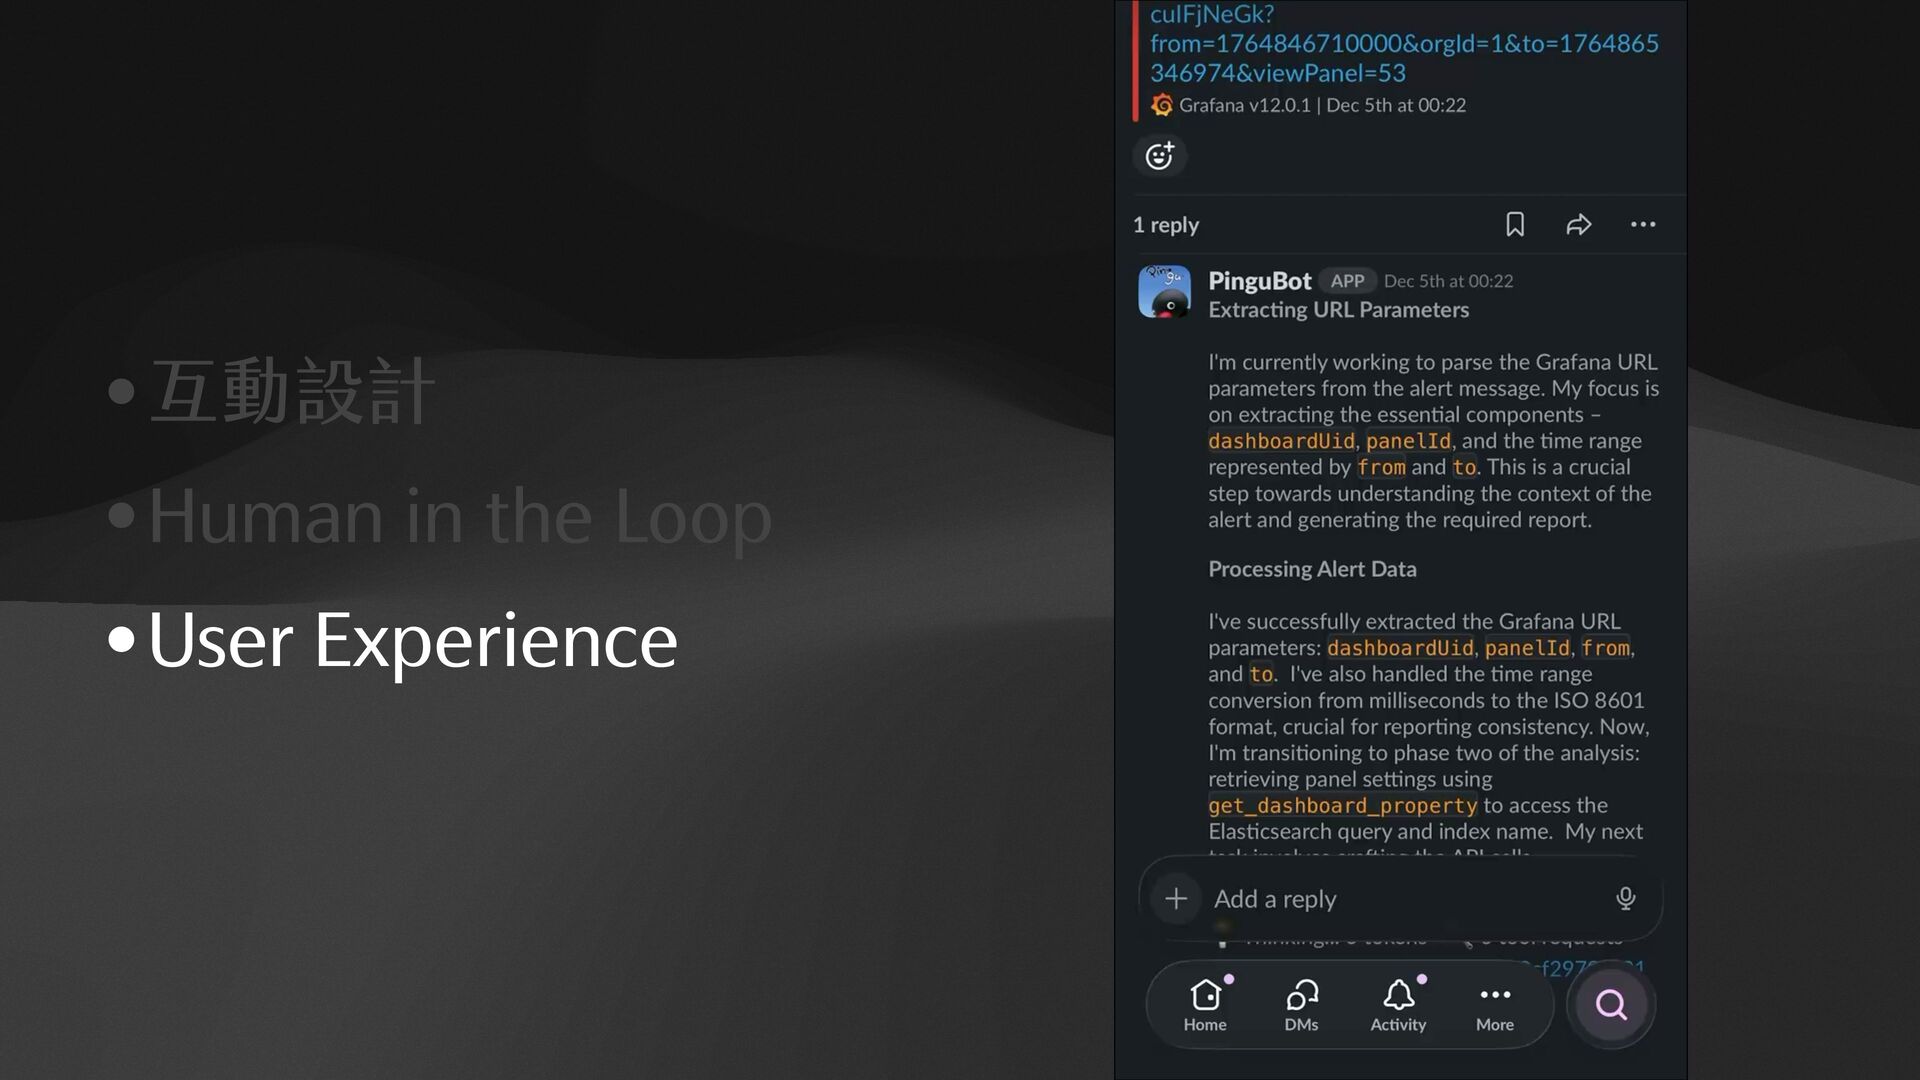Click the PinguBot sender name
The width and height of the screenshot is (1920, 1080).
coord(1259,281)
